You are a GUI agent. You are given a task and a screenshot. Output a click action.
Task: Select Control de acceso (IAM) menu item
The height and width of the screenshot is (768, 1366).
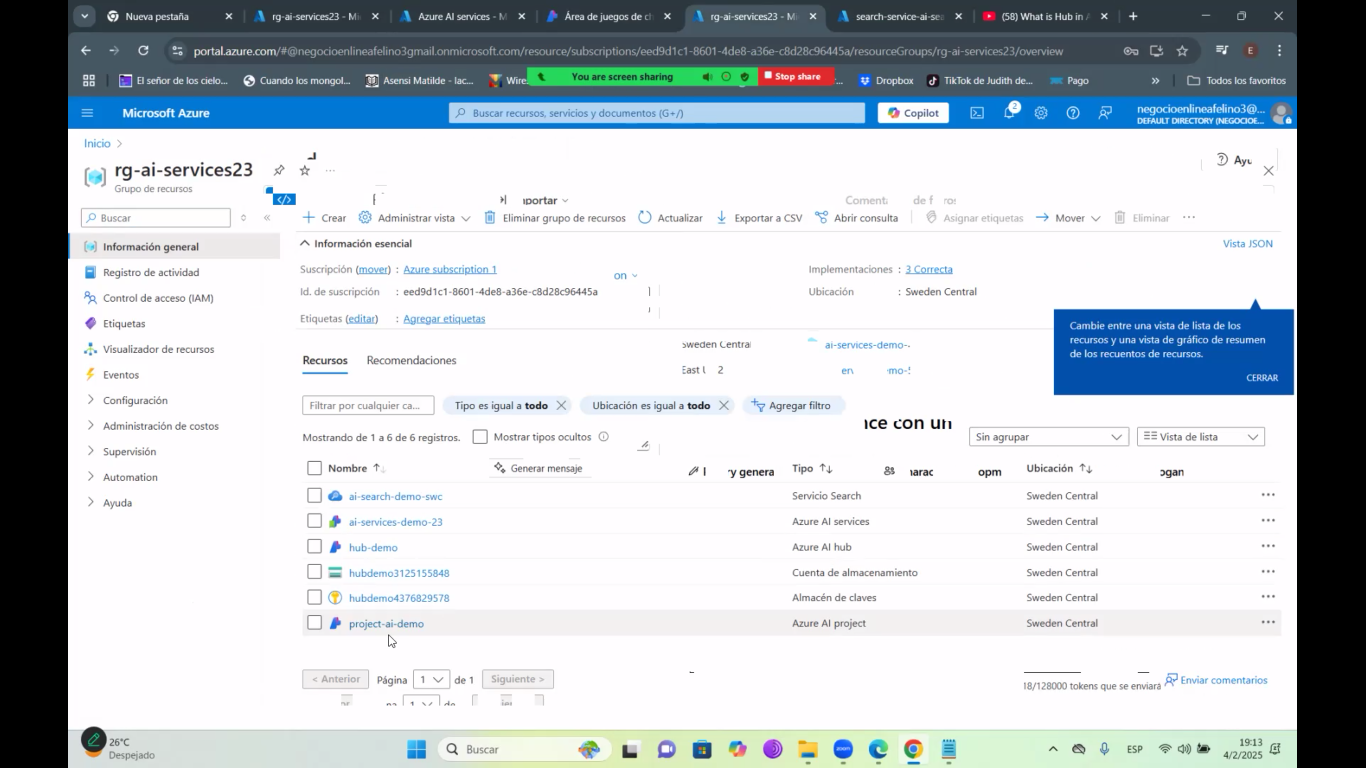point(158,298)
